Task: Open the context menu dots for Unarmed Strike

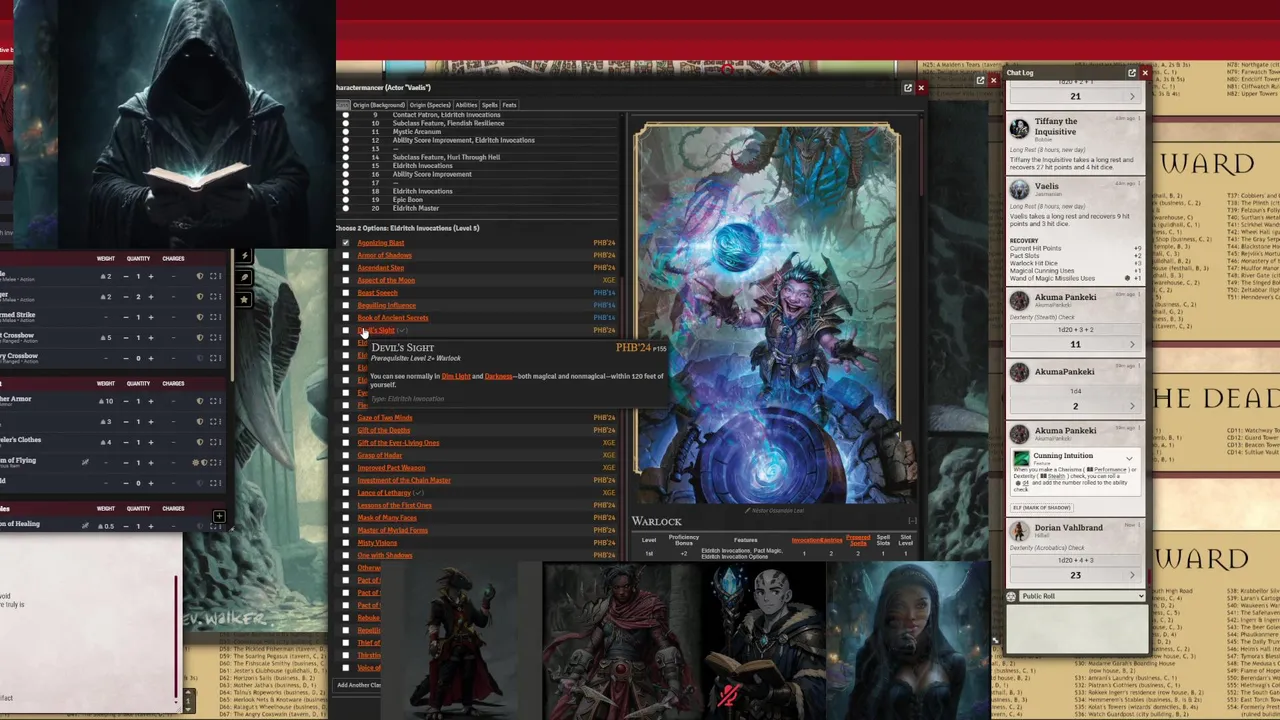Action: (220, 317)
